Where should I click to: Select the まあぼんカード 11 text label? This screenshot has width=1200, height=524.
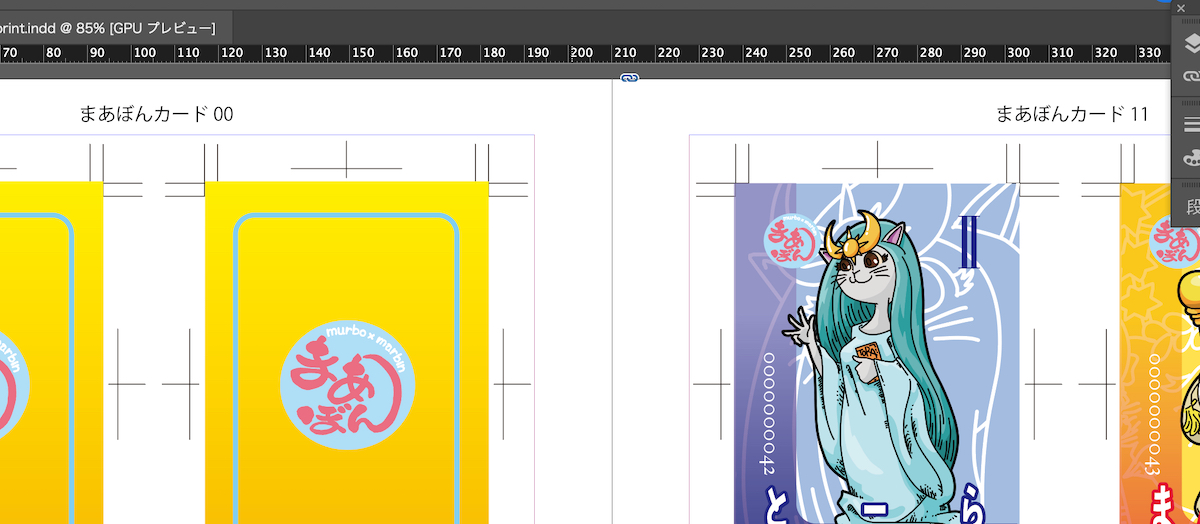click(1072, 114)
